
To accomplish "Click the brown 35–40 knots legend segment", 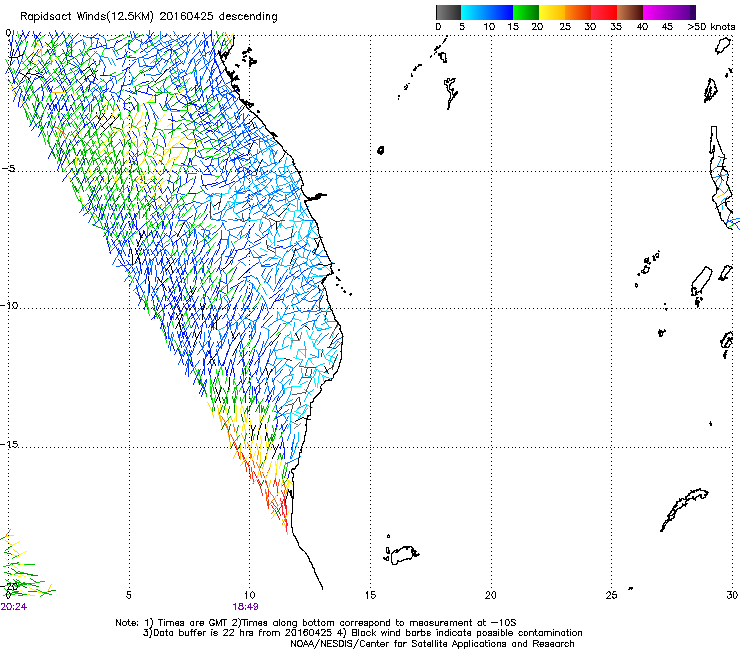I will [x=630, y=12].
